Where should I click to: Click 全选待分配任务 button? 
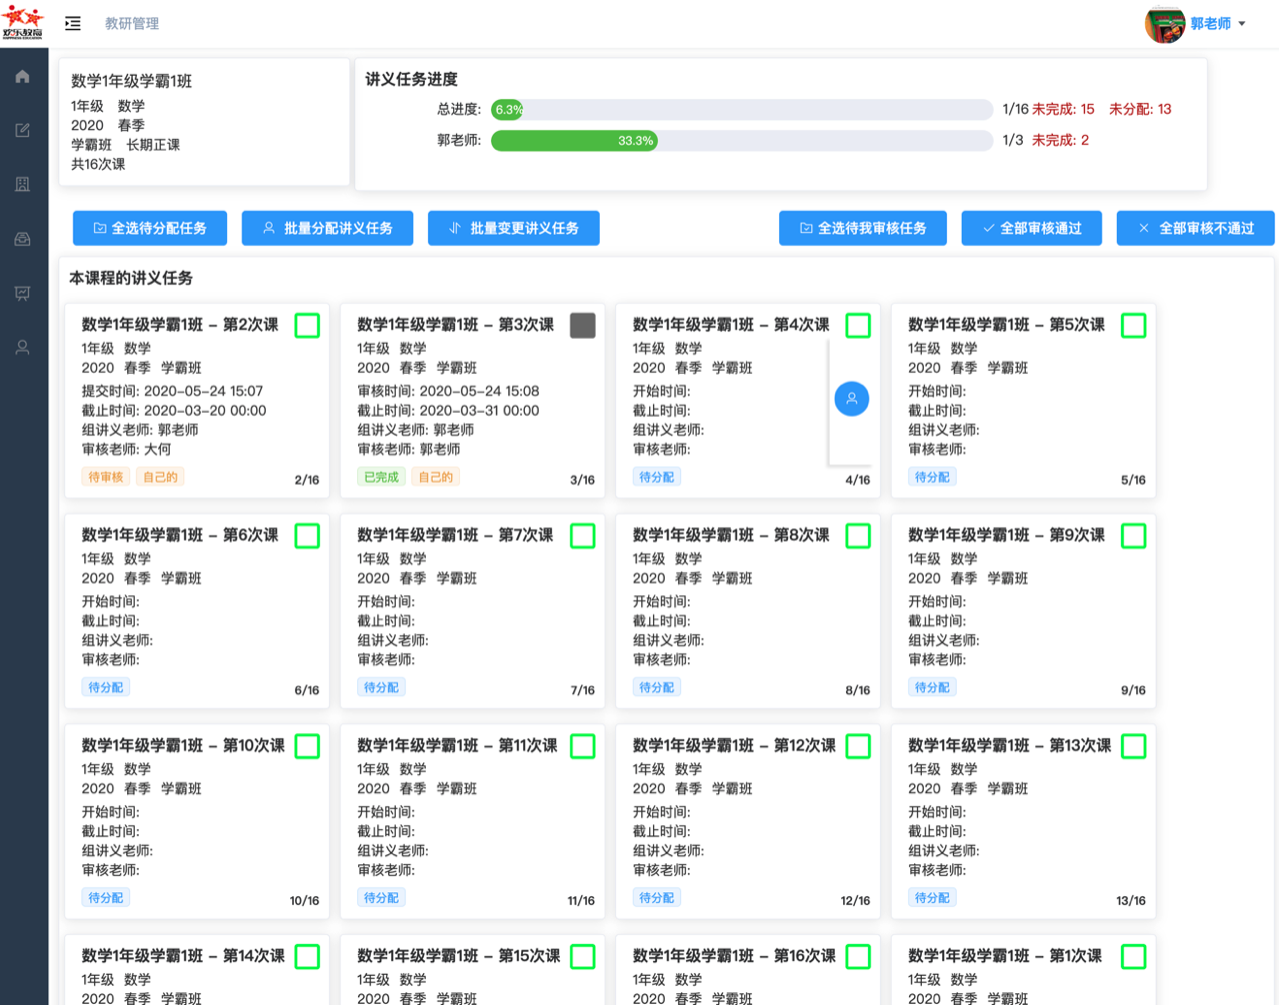coord(150,228)
